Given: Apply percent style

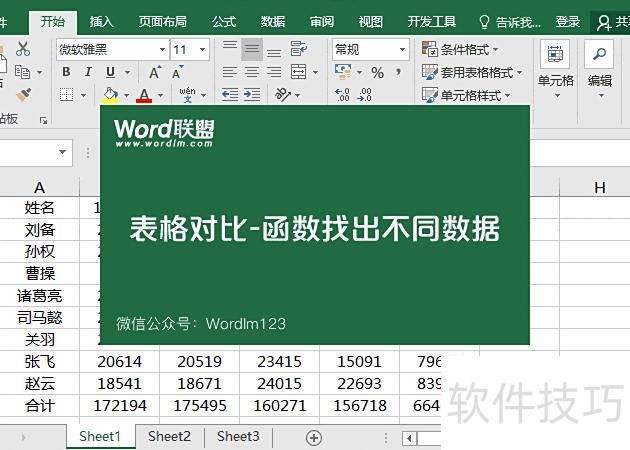Looking at the screenshot, I should click(x=377, y=73).
